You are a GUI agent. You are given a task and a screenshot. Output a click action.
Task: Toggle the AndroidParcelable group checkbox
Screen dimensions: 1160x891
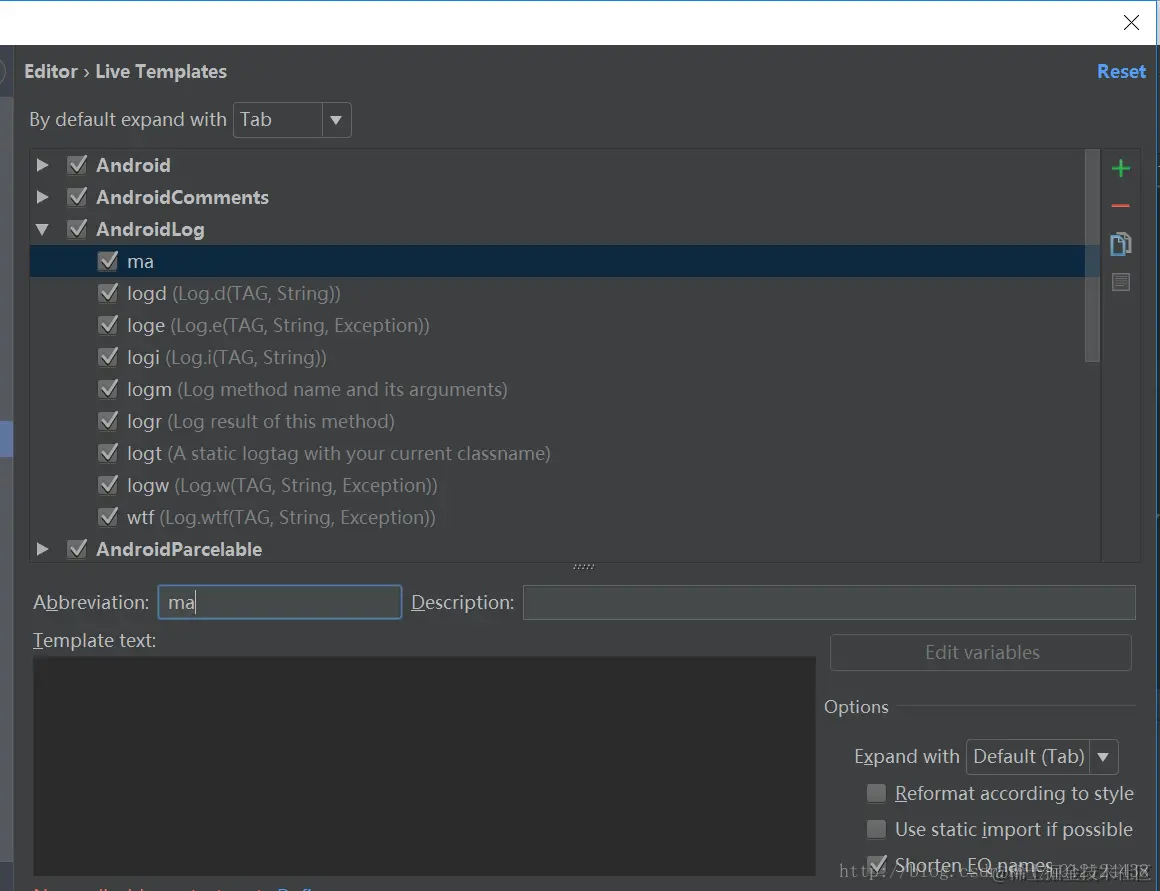pos(77,549)
